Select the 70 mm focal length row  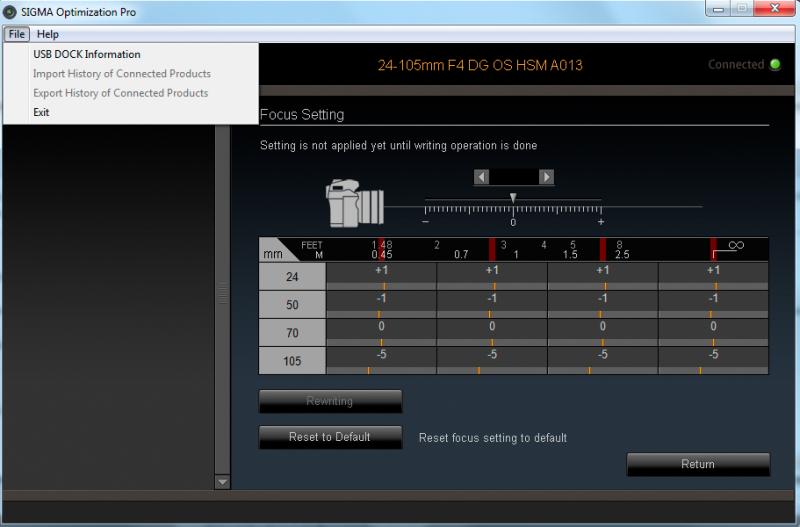click(292, 333)
